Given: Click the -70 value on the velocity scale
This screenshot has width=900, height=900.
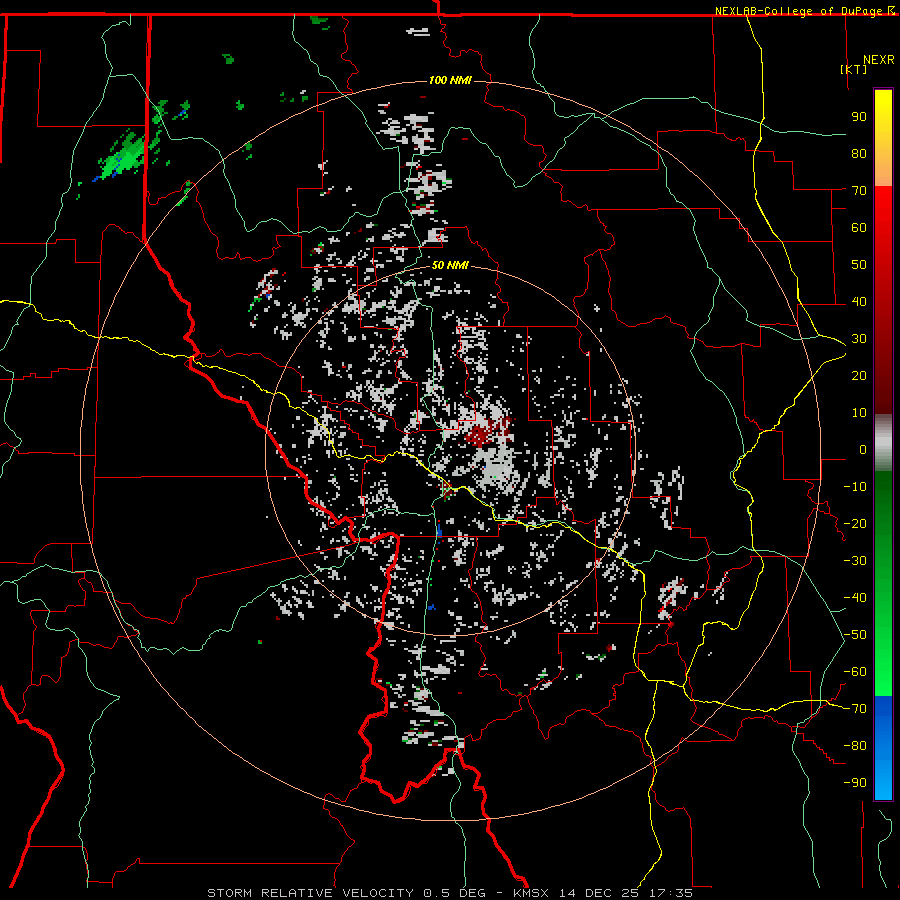Looking at the screenshot, I should (855, 709).
